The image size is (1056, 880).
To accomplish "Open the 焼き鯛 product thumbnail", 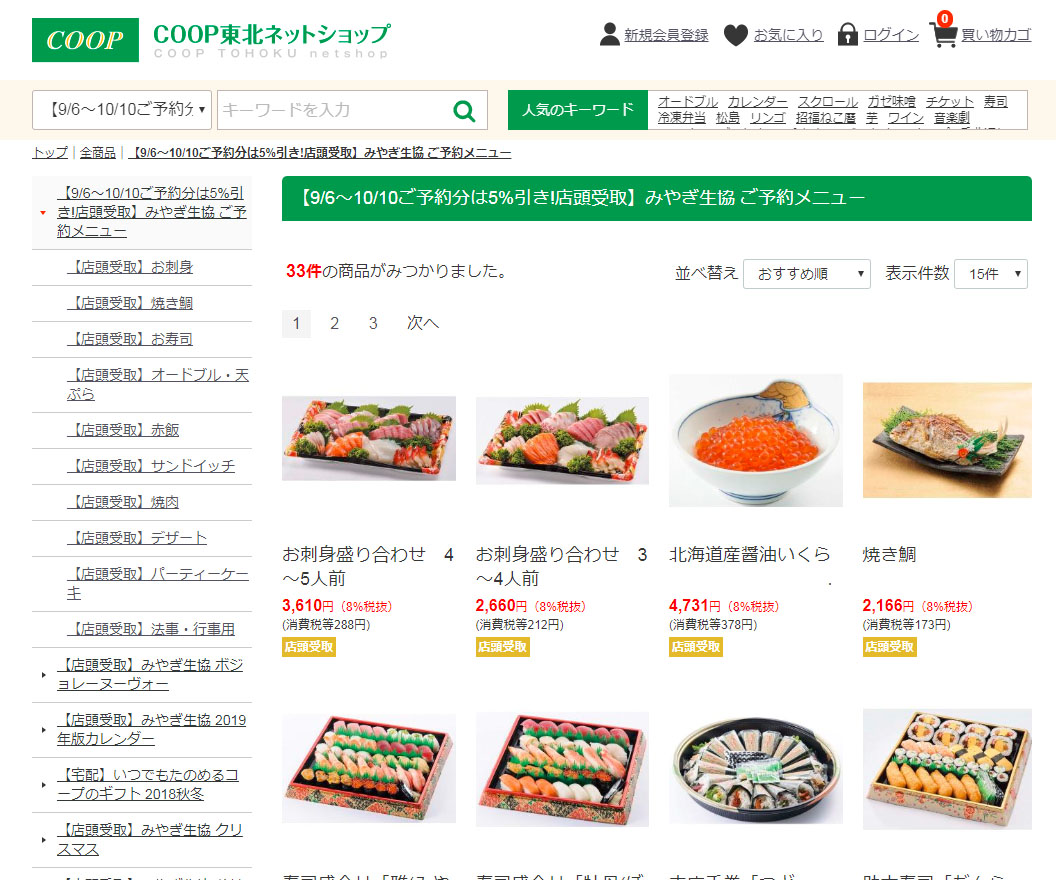I will click(947, 440).
